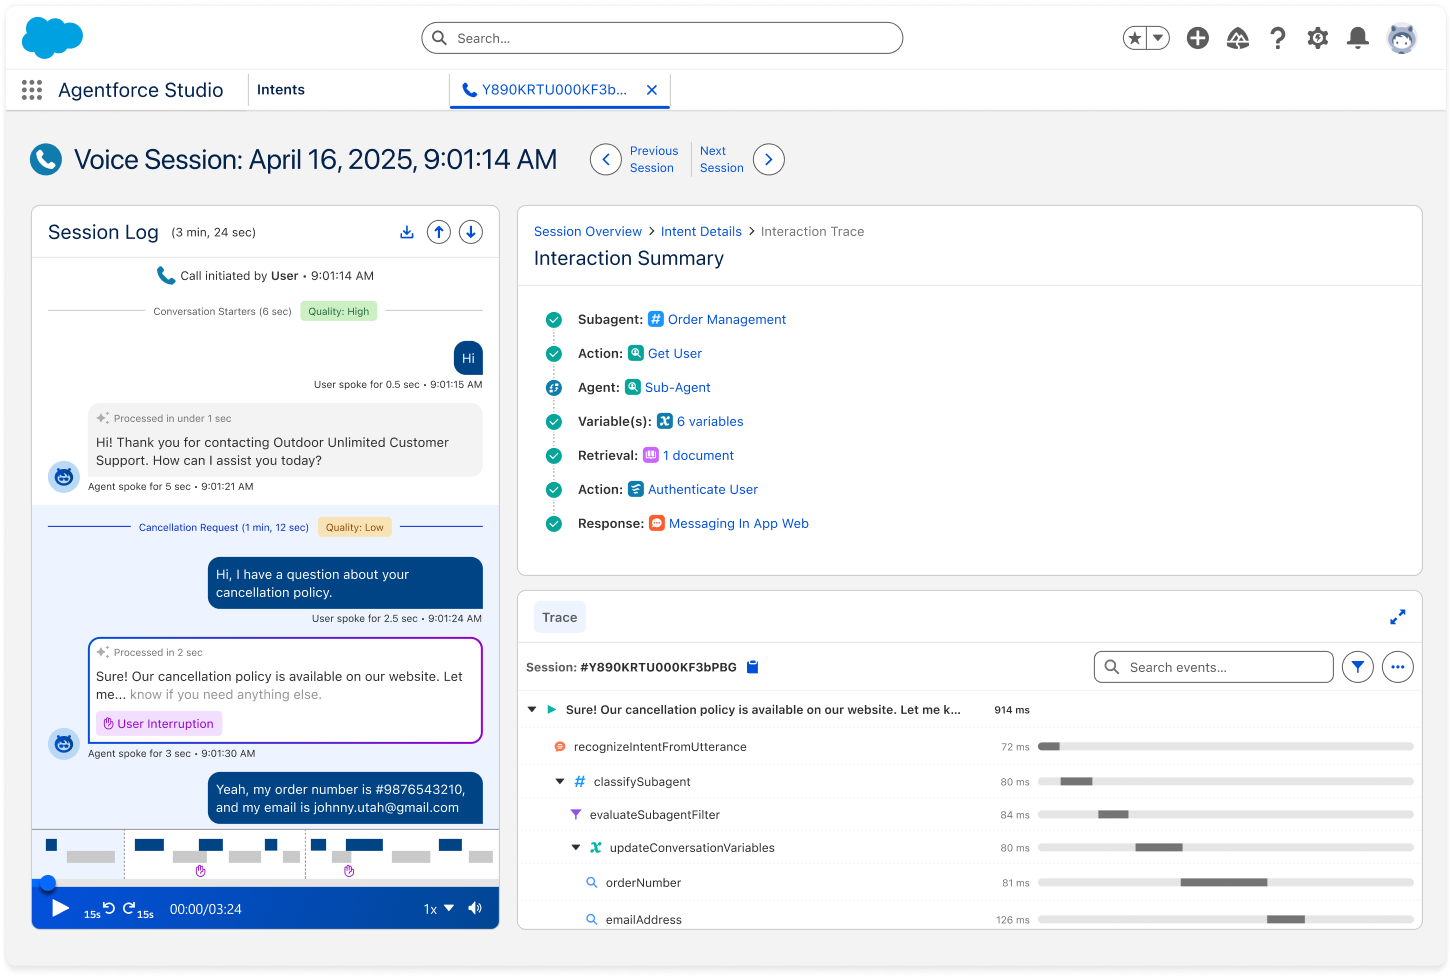Click the Get User action icon
Viewport: 1452px width, 978px height.
636,353
